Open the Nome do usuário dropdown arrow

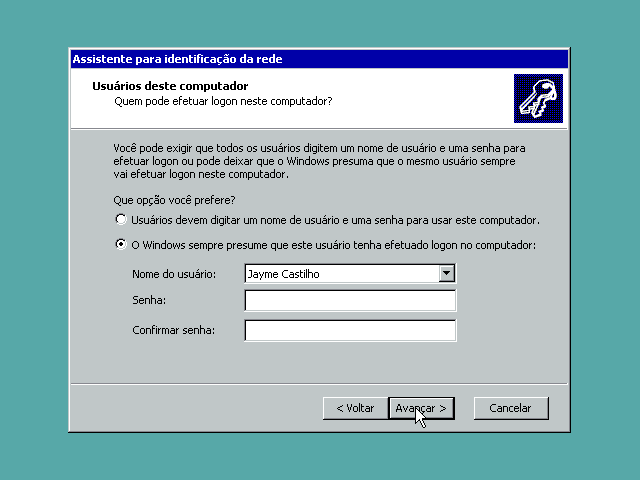(x=447, y=273)
